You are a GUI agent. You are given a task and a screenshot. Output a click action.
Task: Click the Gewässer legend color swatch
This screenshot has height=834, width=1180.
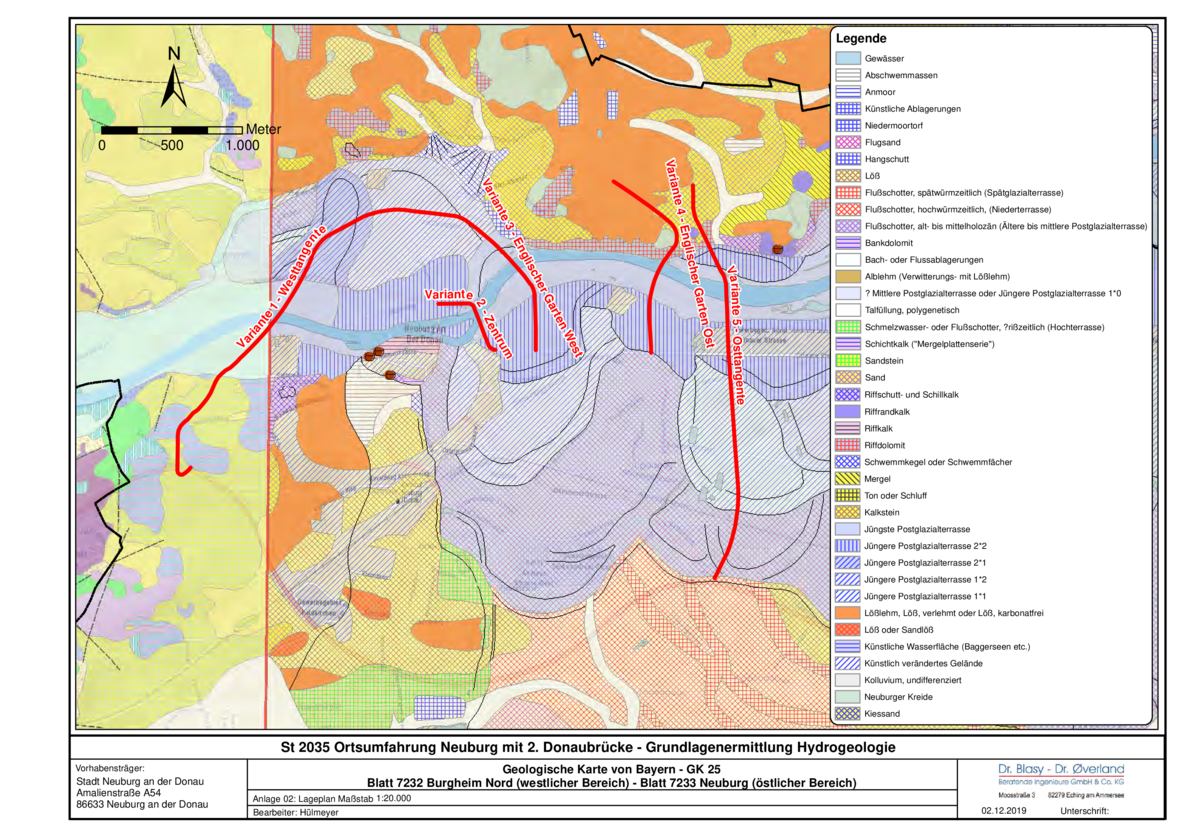[848, 58]
